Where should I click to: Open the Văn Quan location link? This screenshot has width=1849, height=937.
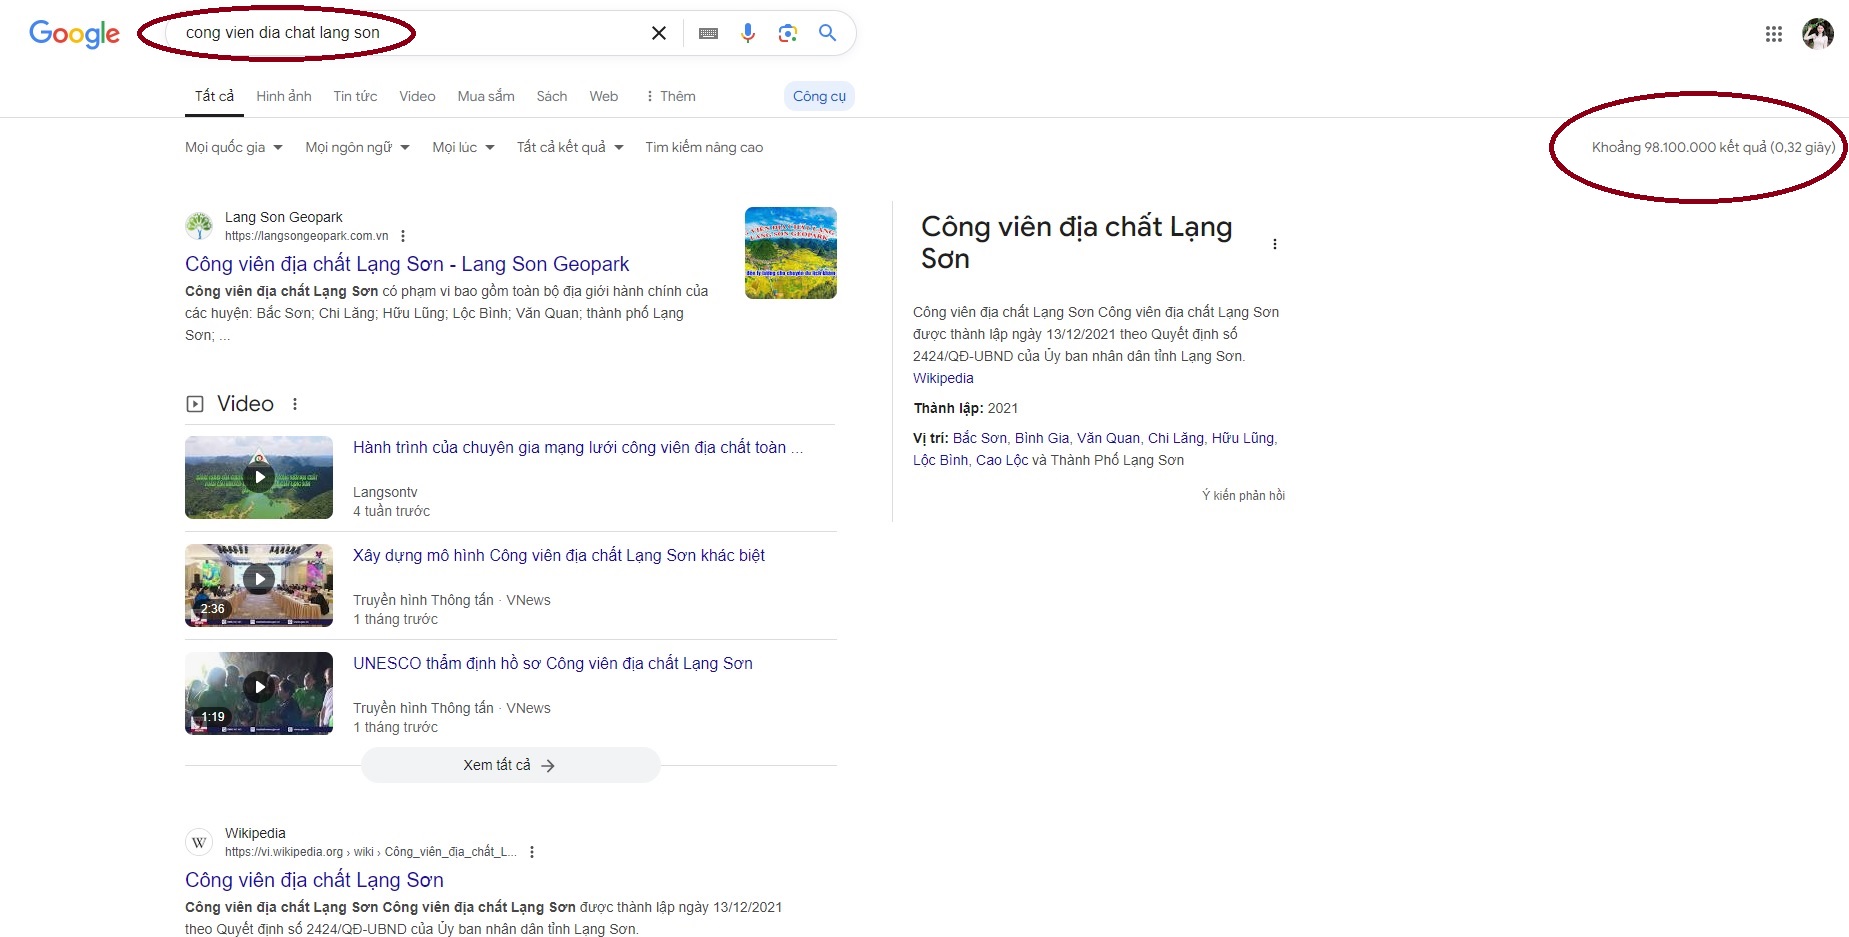point(1108,438)
